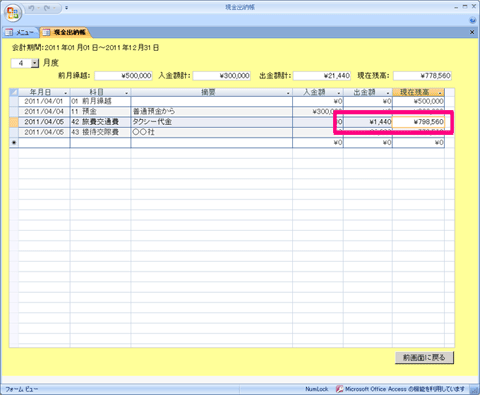Switch to the メニュー tab

[21, 32]
